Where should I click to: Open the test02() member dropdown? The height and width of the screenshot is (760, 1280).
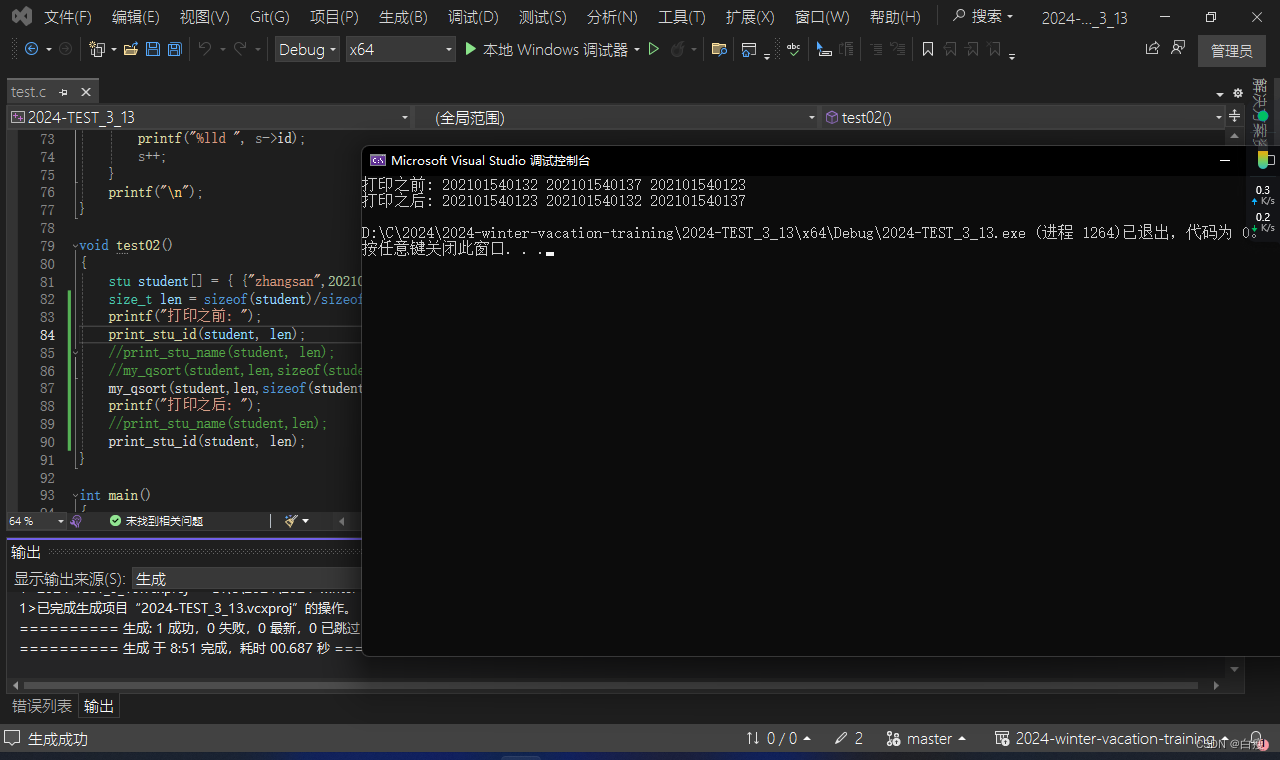[x=1024, y=118]
